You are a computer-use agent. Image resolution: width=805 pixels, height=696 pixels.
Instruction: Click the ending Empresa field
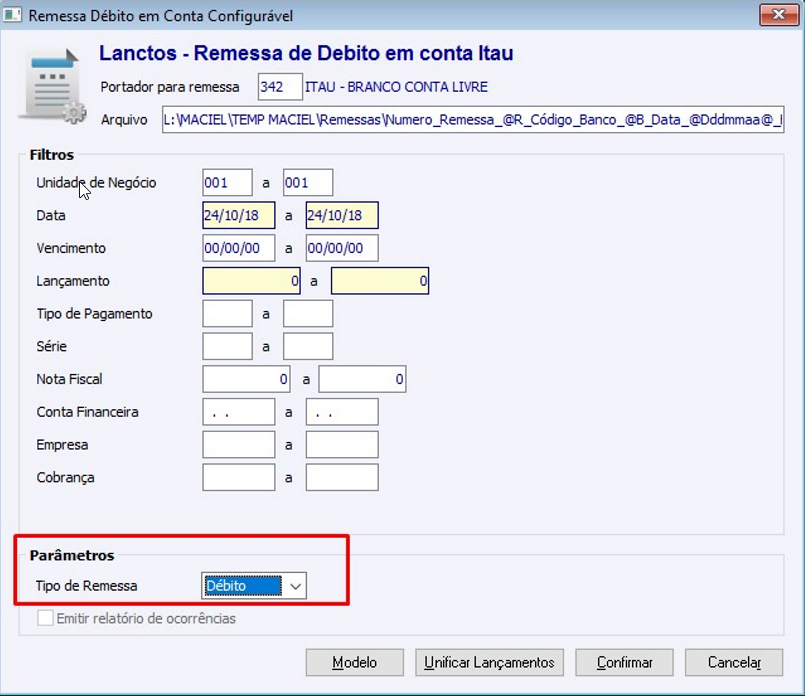coord(342,444)
